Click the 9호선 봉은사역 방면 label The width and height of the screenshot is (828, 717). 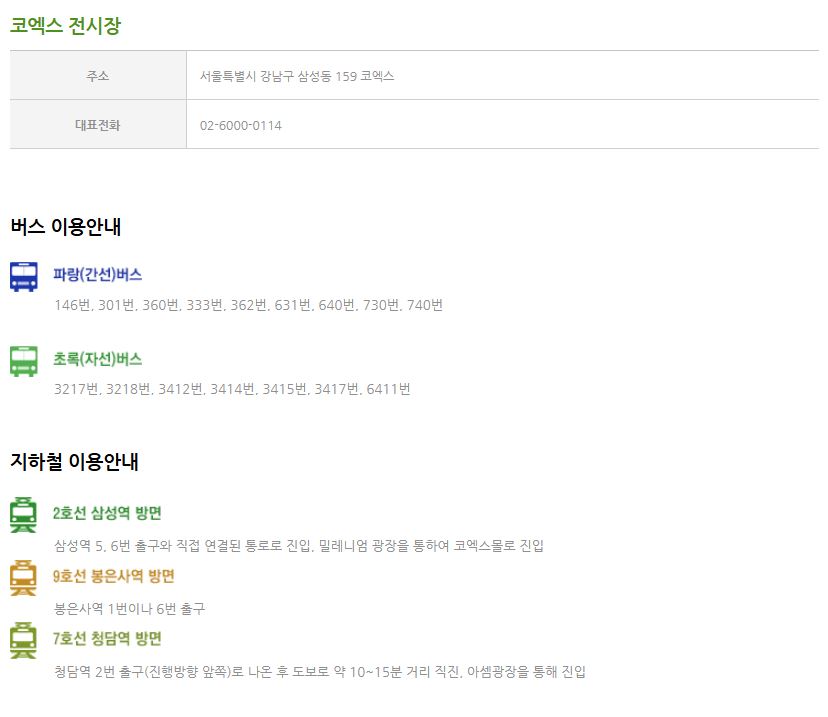coord(114,576)
